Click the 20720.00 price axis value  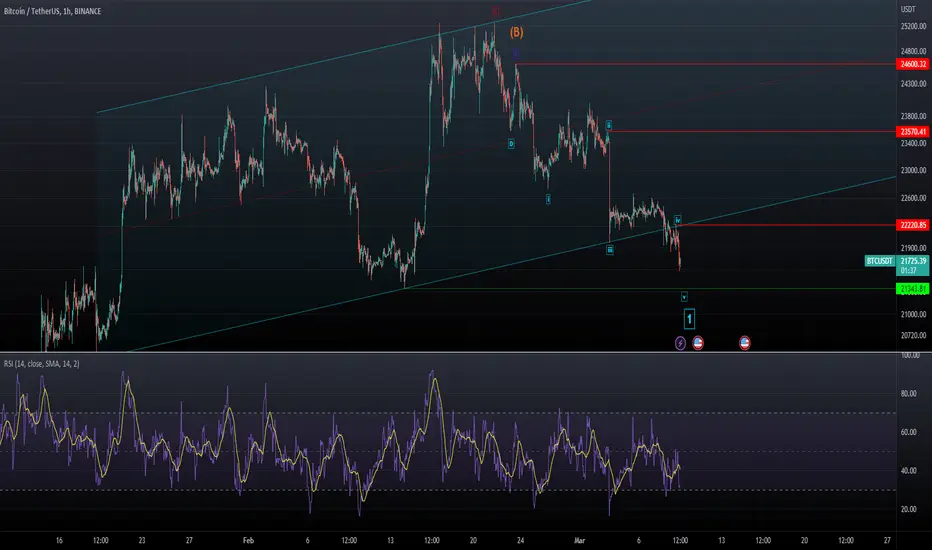click(913, 335)
